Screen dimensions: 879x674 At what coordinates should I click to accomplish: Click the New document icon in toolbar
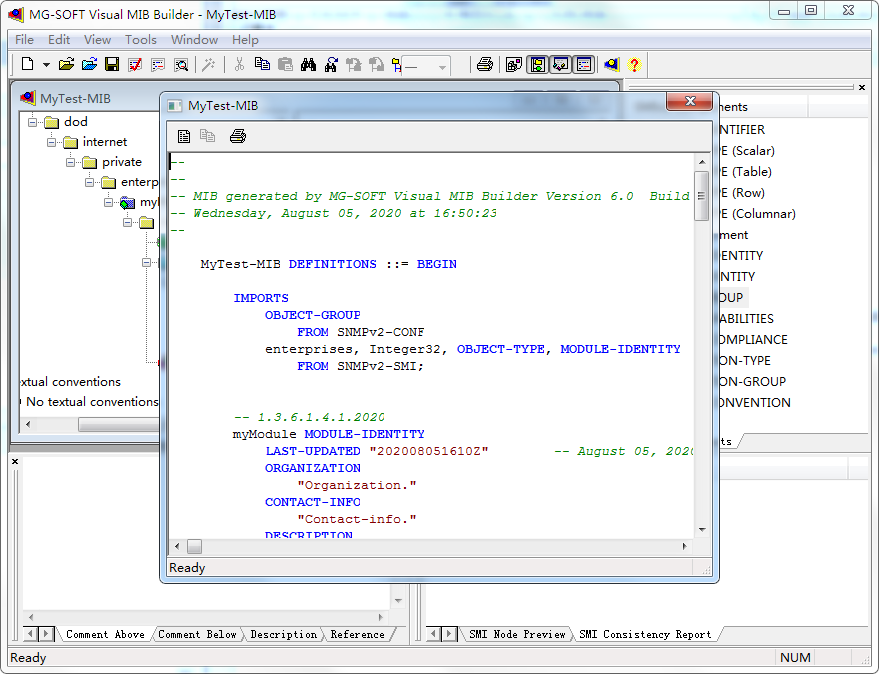click(27, 65)
